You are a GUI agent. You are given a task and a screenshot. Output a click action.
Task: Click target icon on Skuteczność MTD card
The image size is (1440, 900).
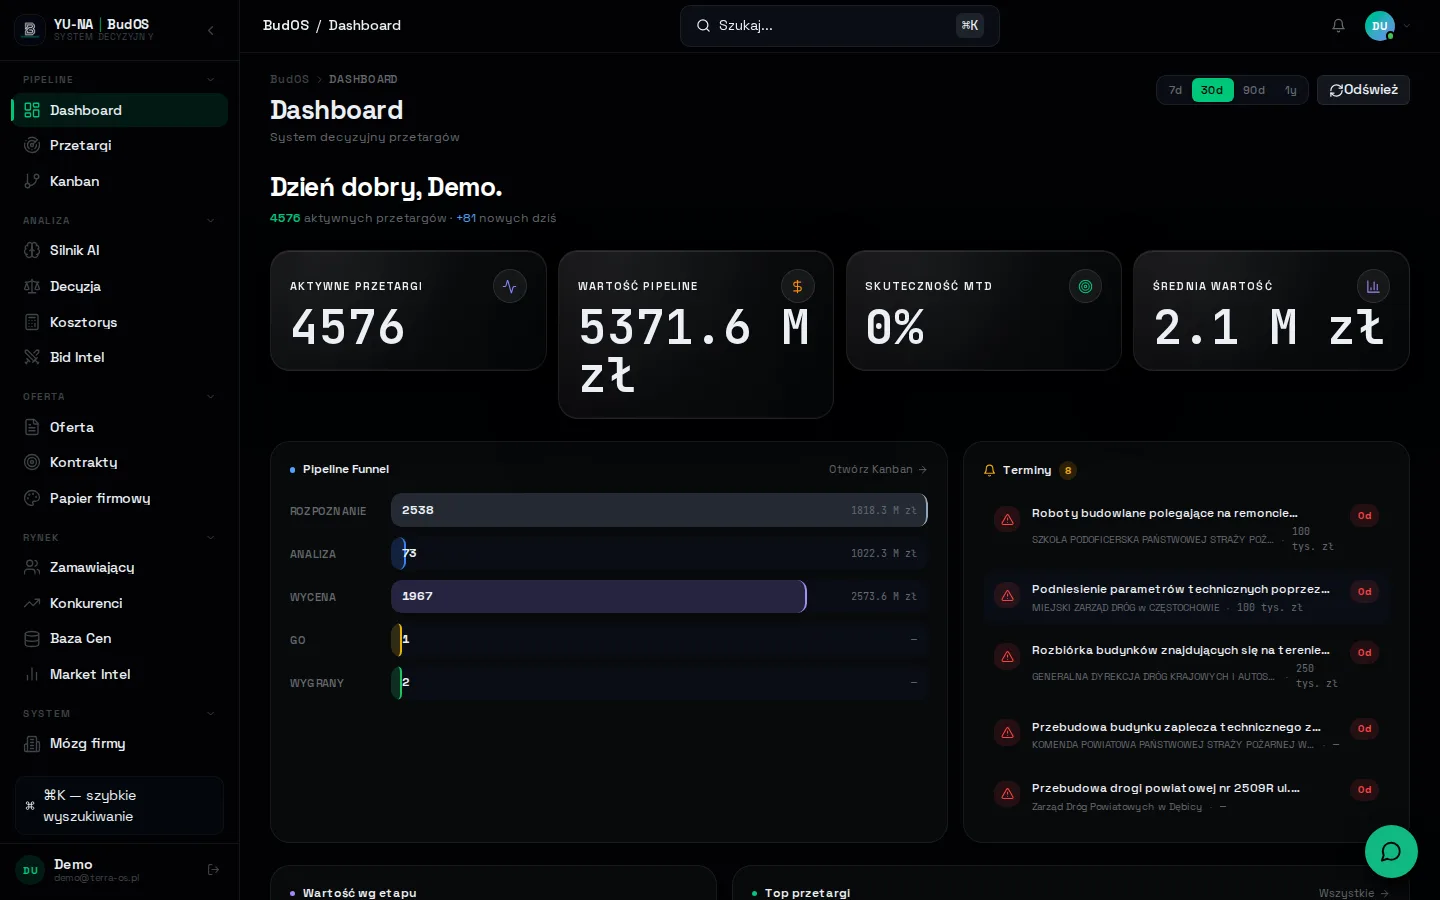(x=1085, y=287)
